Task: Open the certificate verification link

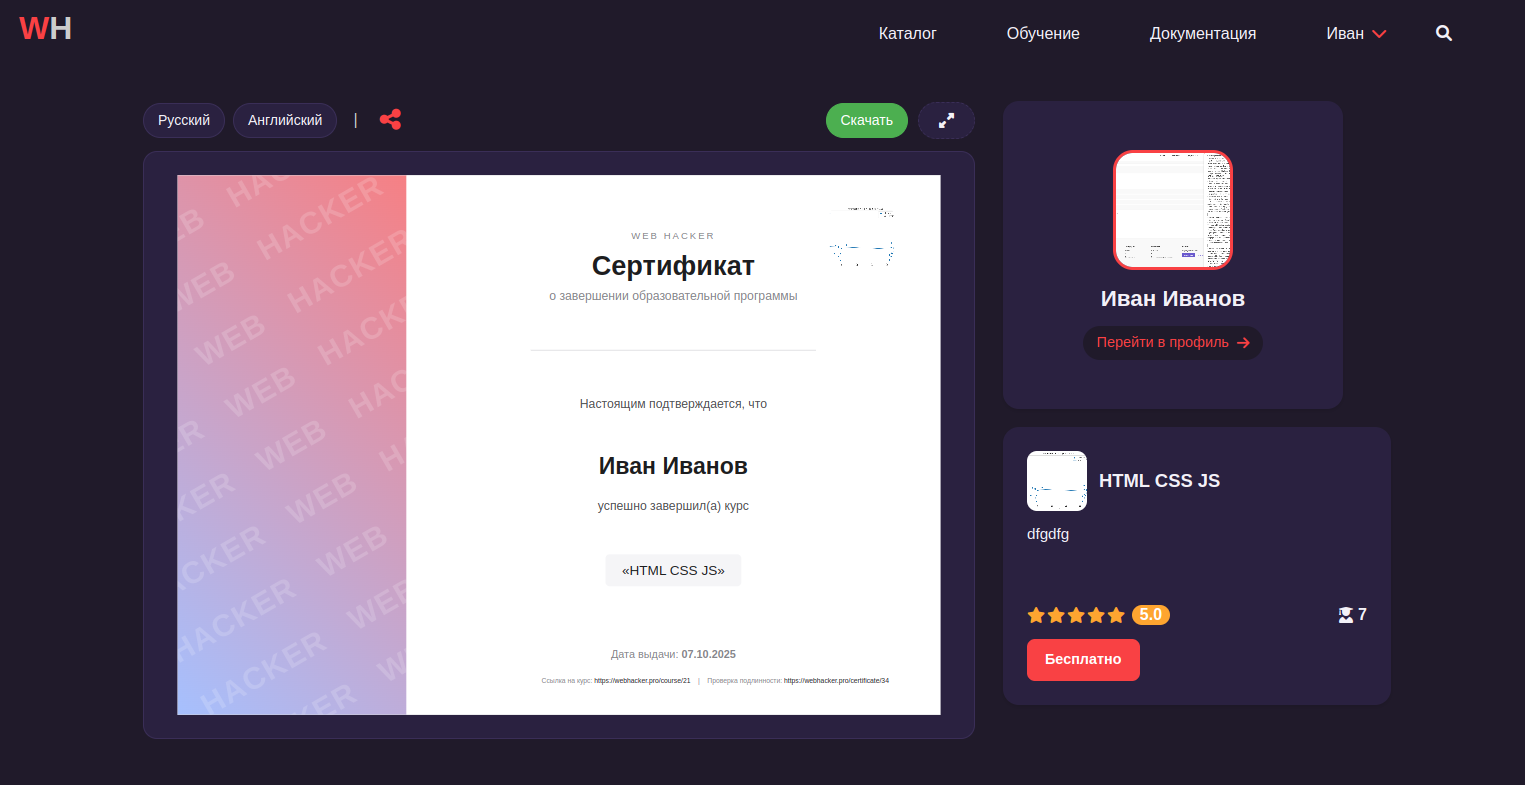Action: [x=836, y=680]
